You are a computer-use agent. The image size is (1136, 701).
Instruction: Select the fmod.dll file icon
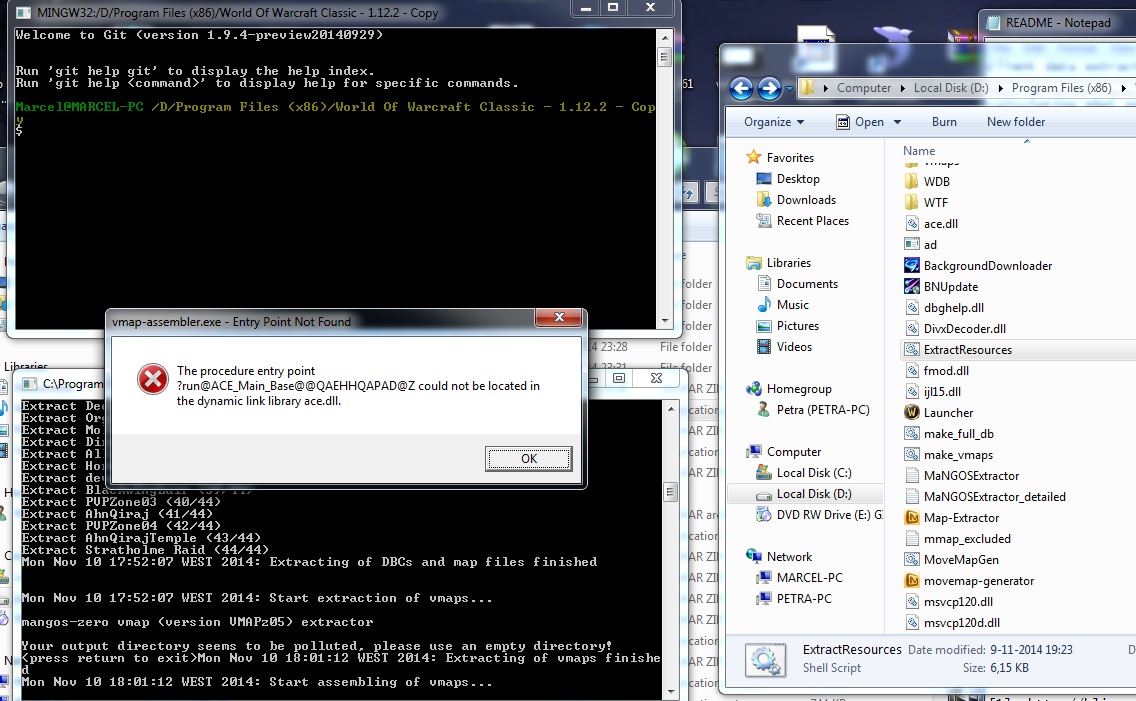click(912, 370)
